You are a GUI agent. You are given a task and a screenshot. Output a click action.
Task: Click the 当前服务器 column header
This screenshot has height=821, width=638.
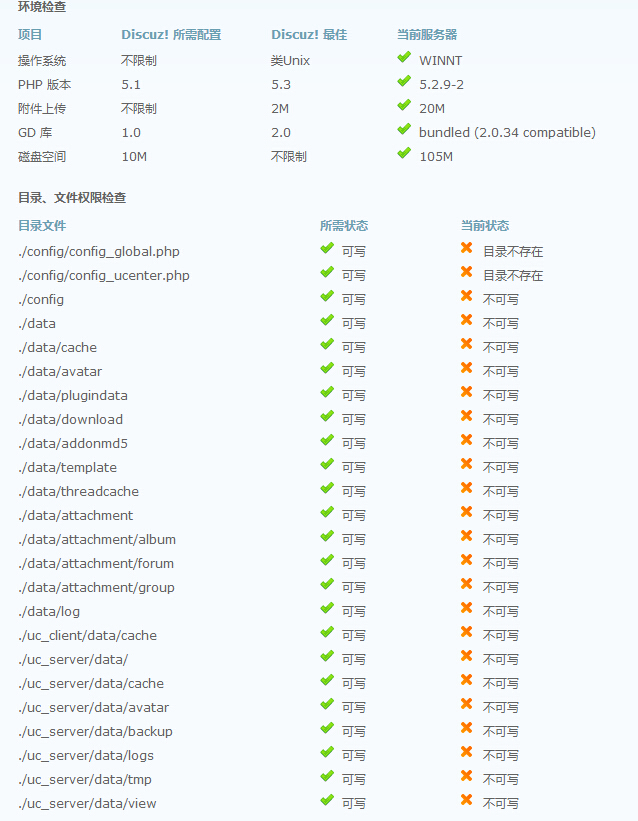[427, 35]
